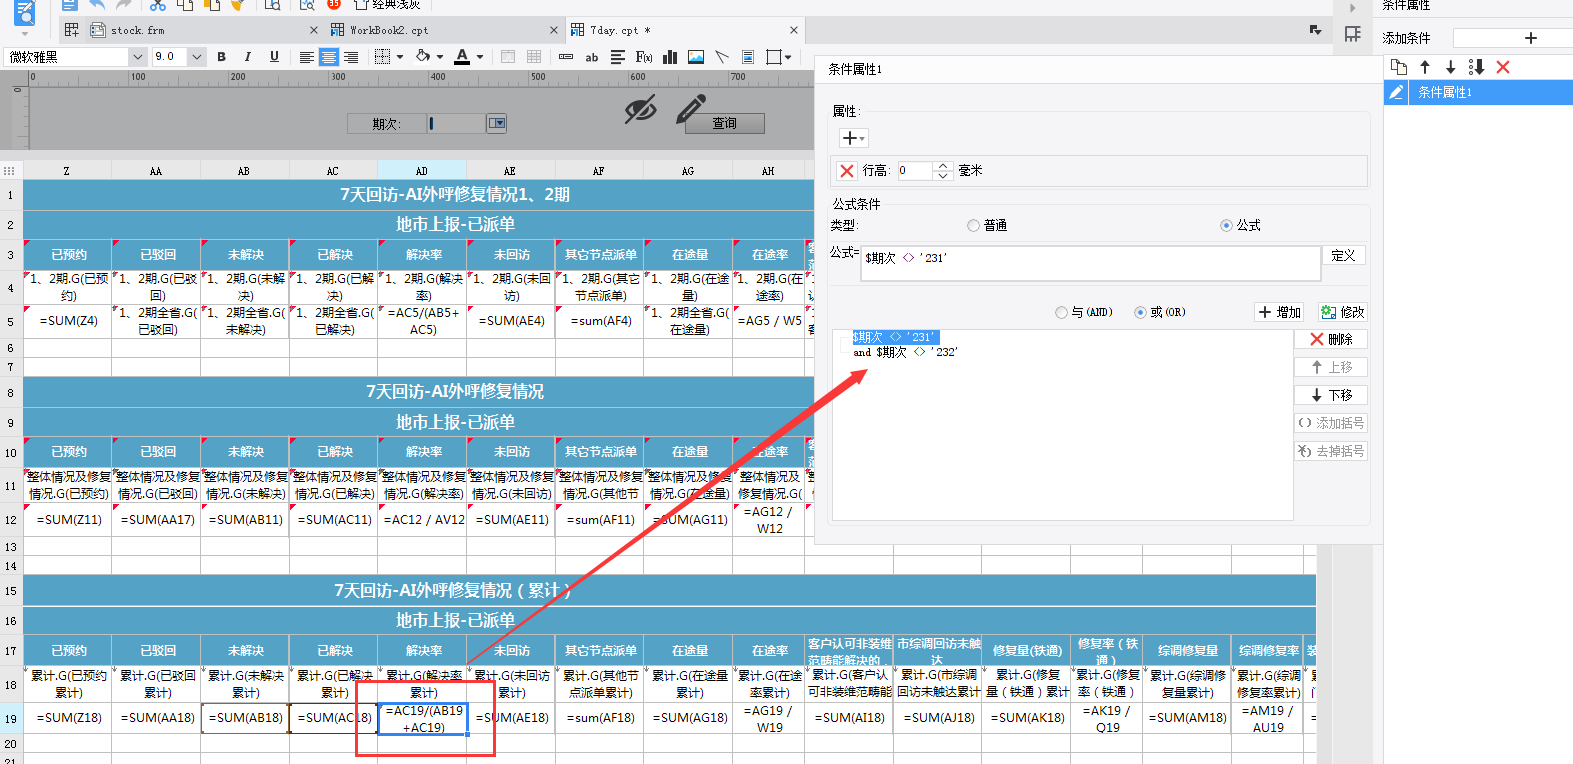Select 普通 condition type
This screenshot has width=1573, height=764.
973,226
